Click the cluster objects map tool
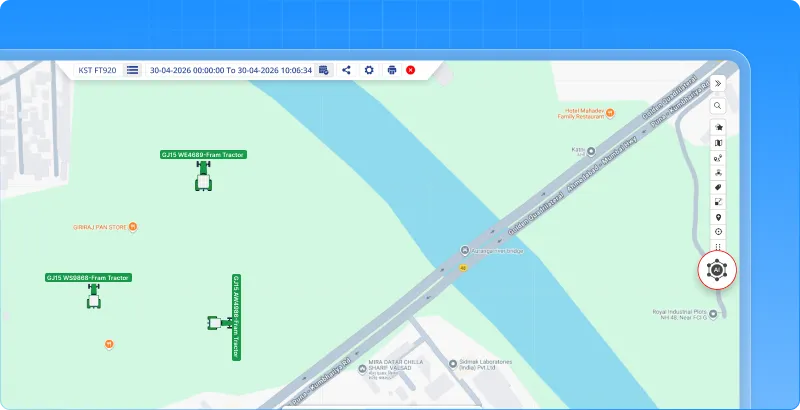This screenshot has width=800, height=410. [718, 173]
